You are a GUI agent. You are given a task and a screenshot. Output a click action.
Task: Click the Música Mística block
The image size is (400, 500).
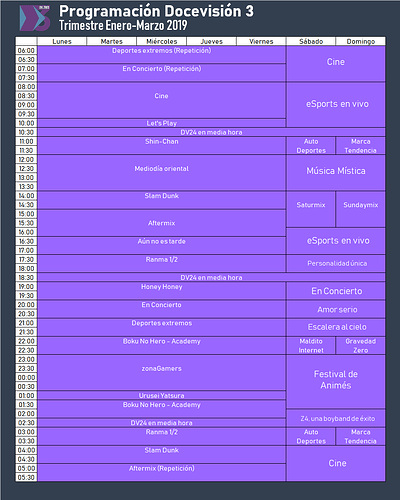pyautogui.click(x=336, y=173)
